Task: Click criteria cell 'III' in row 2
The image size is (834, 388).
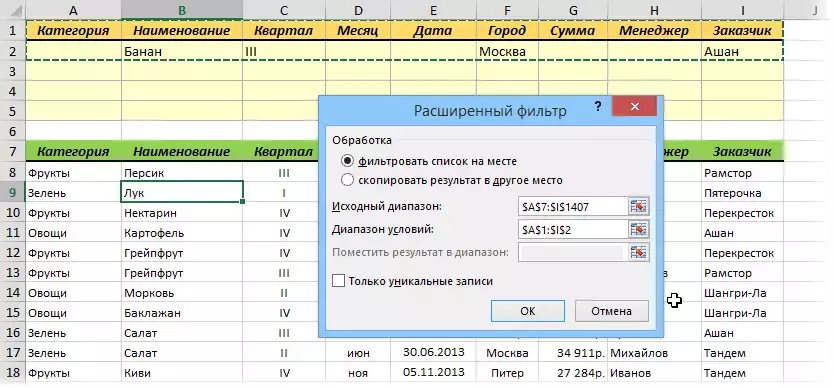Action: pyautogui.click(x=284, y=51)
